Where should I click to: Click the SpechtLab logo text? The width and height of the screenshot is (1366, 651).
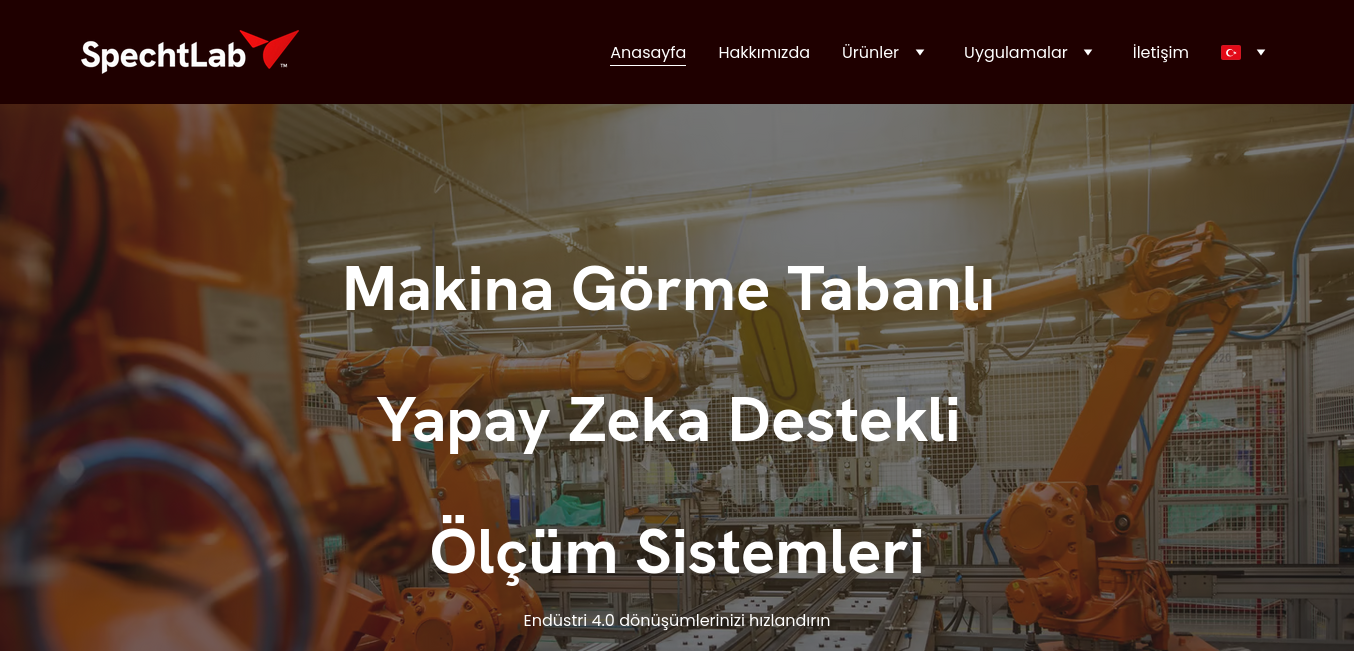click(163, 55)
